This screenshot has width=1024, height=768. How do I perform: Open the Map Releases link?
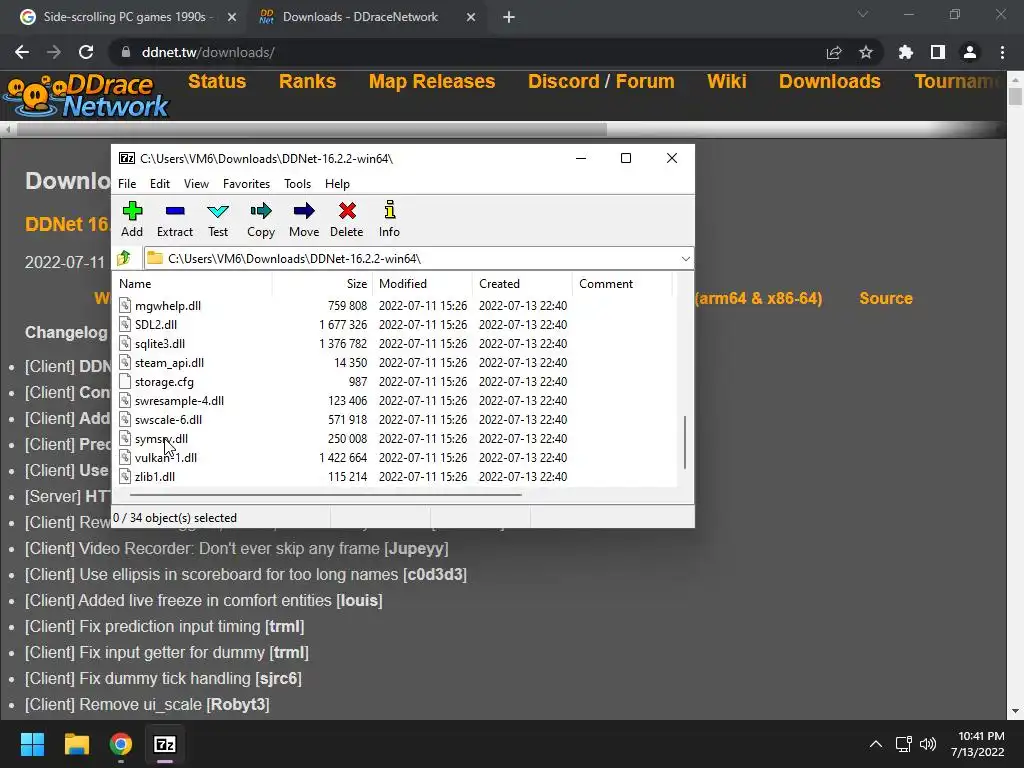(x=432, y=81)
